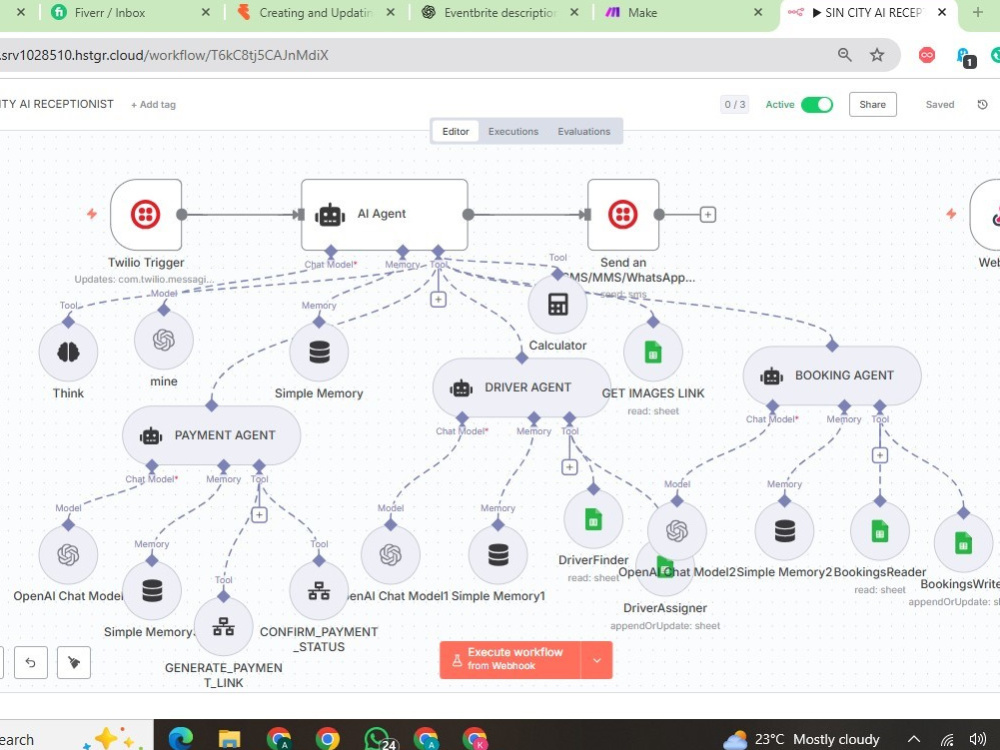1000x750 pixels.
Task: Select the Simple Memory node under Payment Agent
Action: coord(152,591)
